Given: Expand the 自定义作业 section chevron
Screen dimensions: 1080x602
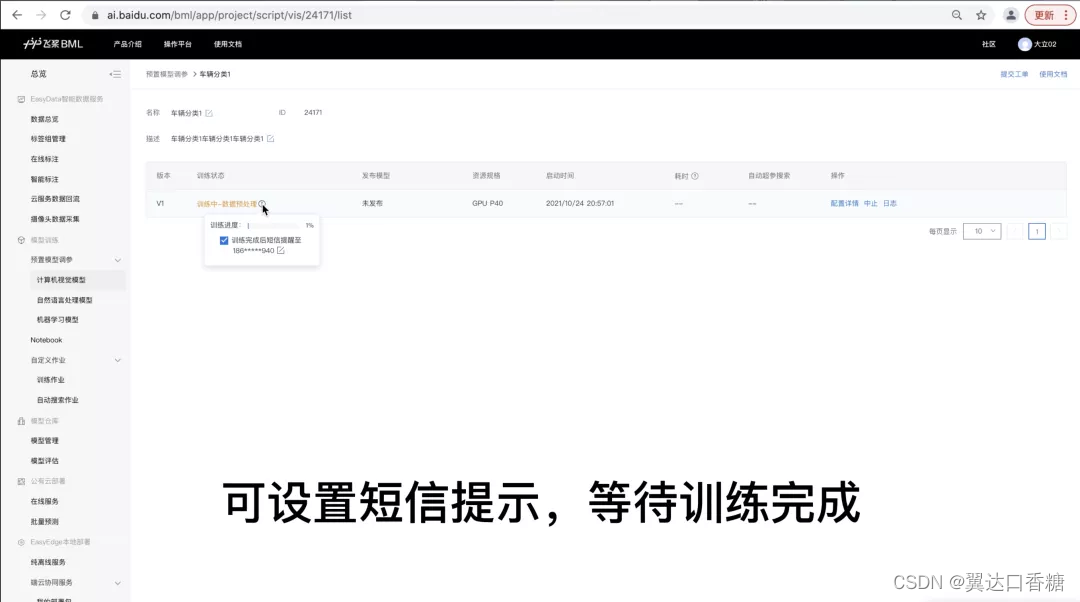Looking at the screenshot, I should coord(117,360).
